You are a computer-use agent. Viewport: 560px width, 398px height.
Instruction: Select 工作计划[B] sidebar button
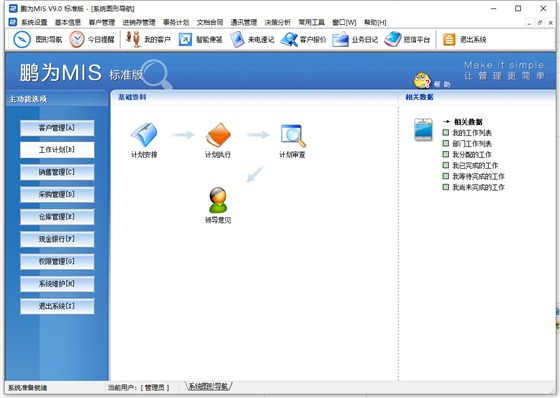(57, 150)
